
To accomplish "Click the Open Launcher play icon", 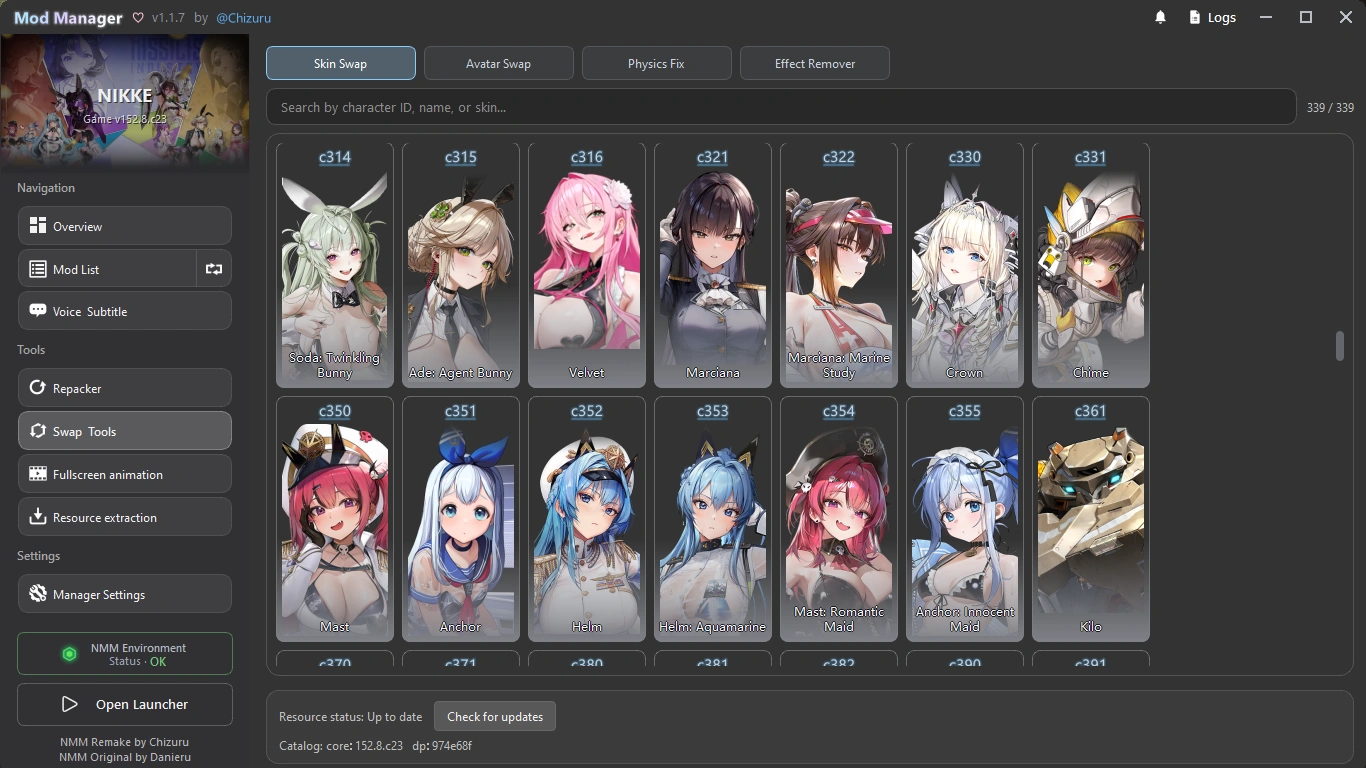I will click(70, 704).
